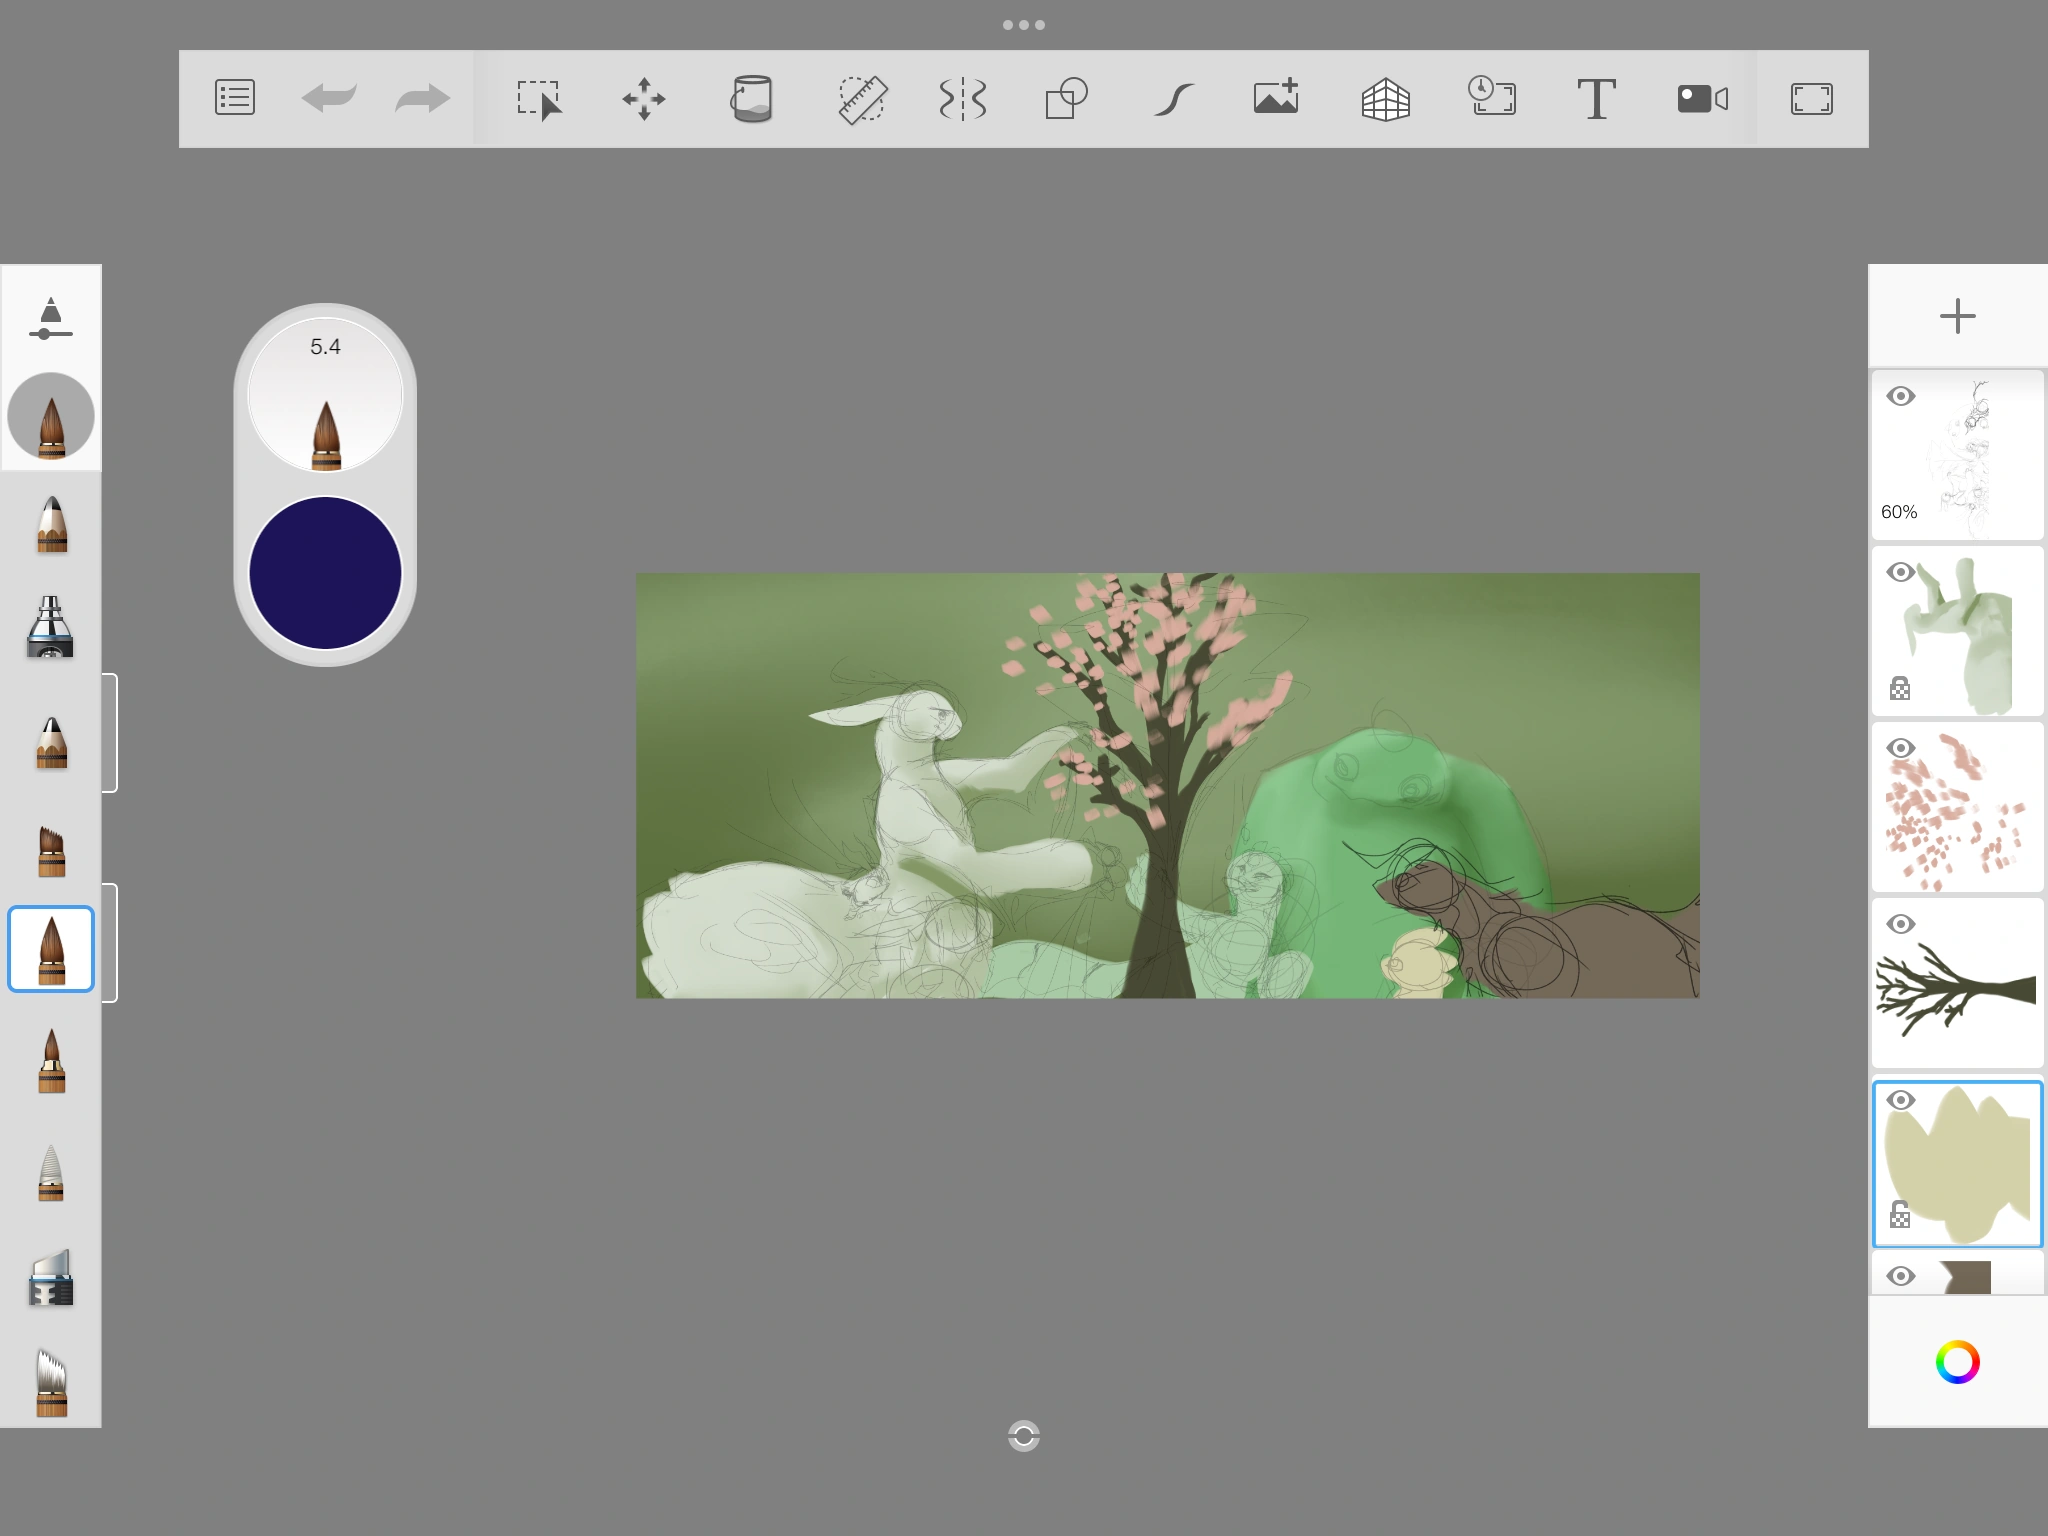2048x1536 pixels.
Task: Open the main menu list icon
Action: point(235,98)
